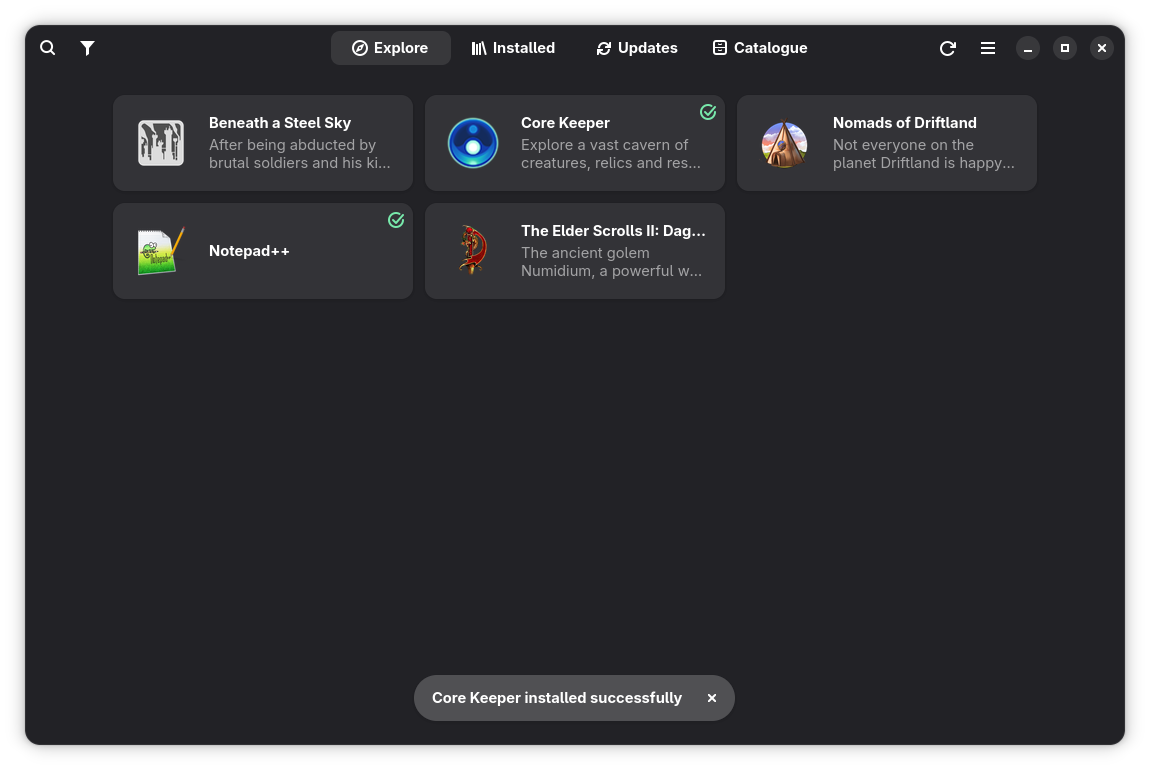Open the filter funnel icon
Viewport: 1150px width, 770px height.
click(x=87, y=48)
